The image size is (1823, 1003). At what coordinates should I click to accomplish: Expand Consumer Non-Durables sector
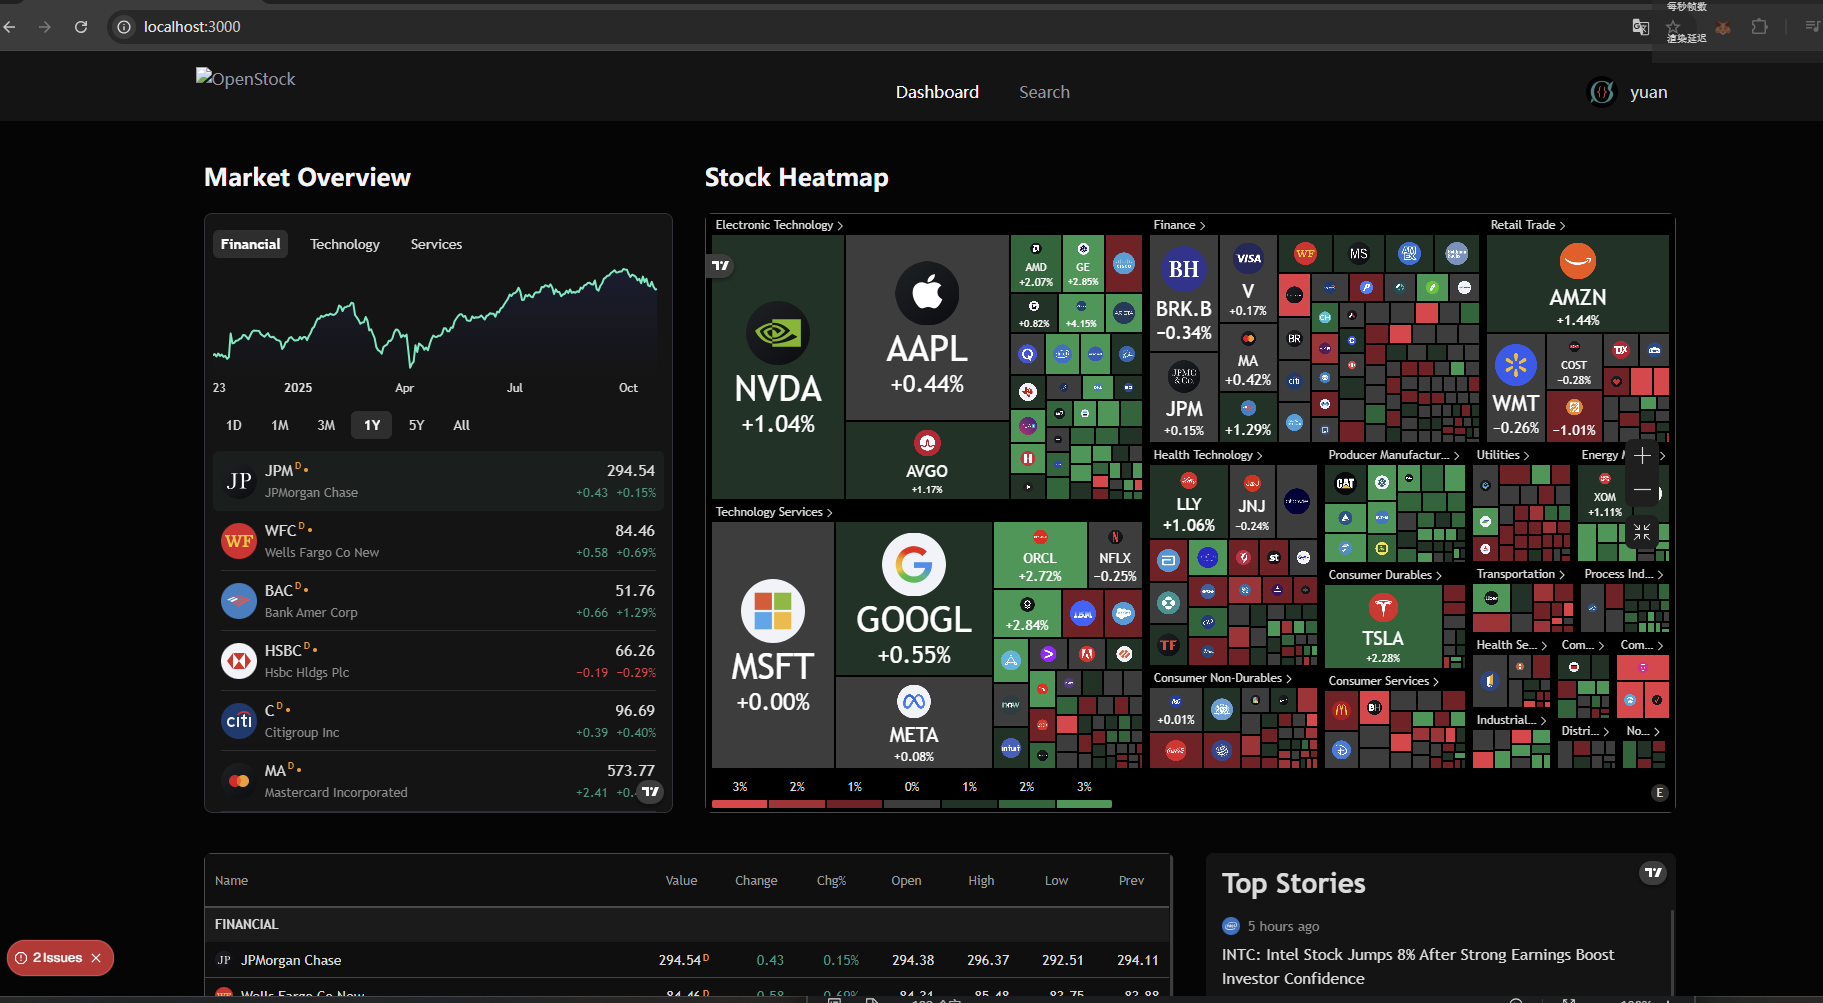(x=1222, y=678)
